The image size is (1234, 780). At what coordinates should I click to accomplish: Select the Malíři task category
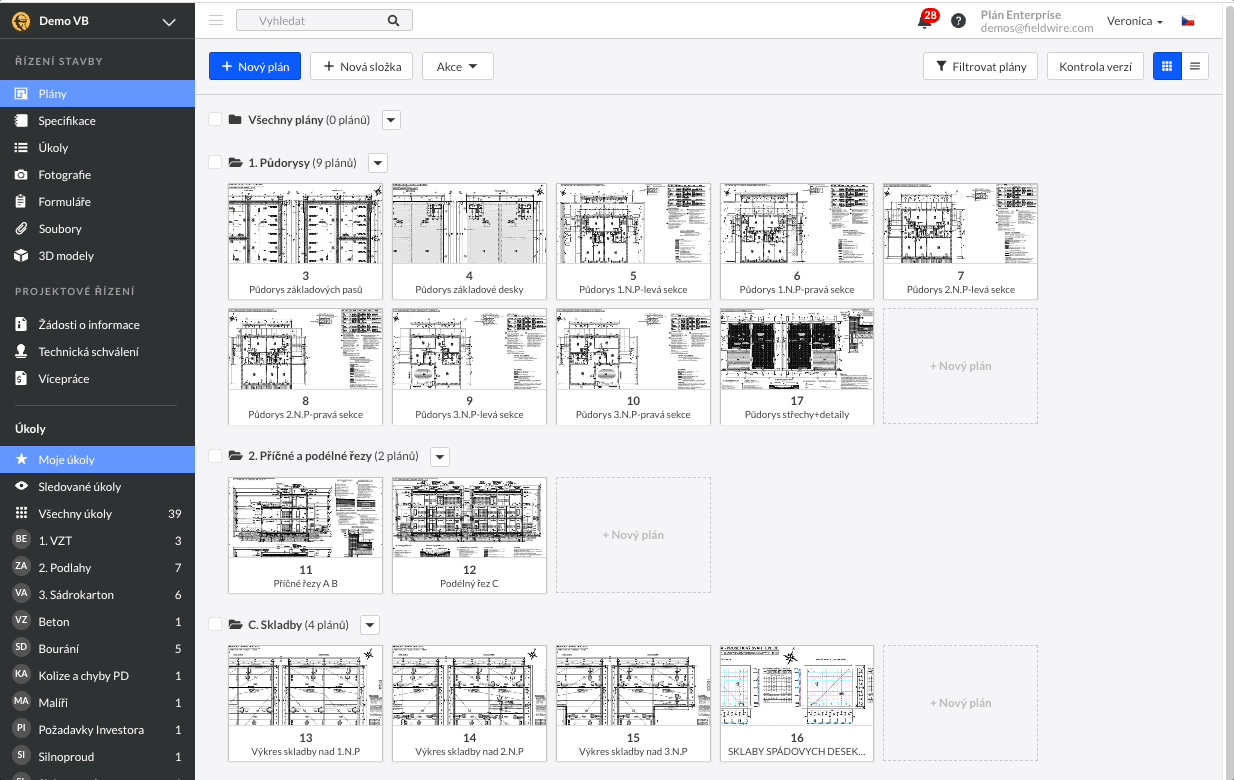[97, 703]
